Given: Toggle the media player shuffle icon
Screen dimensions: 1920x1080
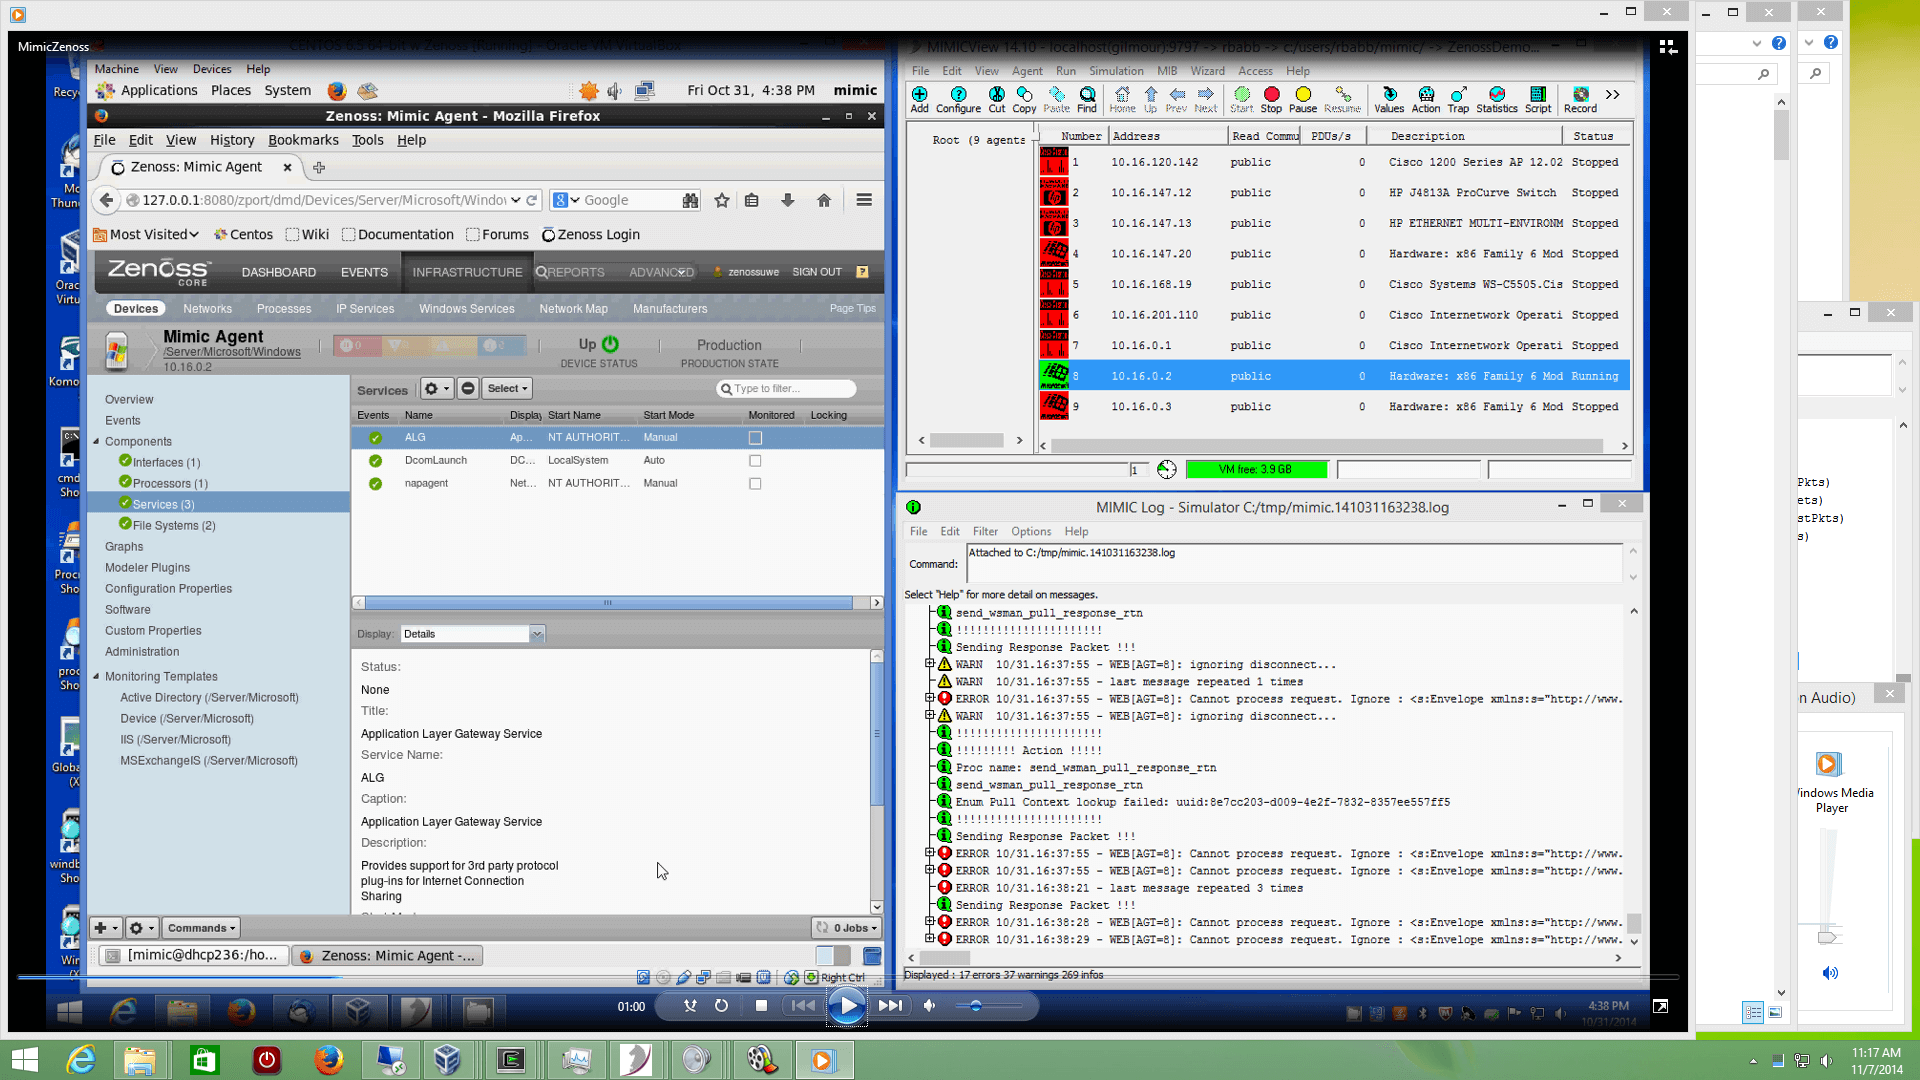Looking at the screenshot, I should 690,1006.
